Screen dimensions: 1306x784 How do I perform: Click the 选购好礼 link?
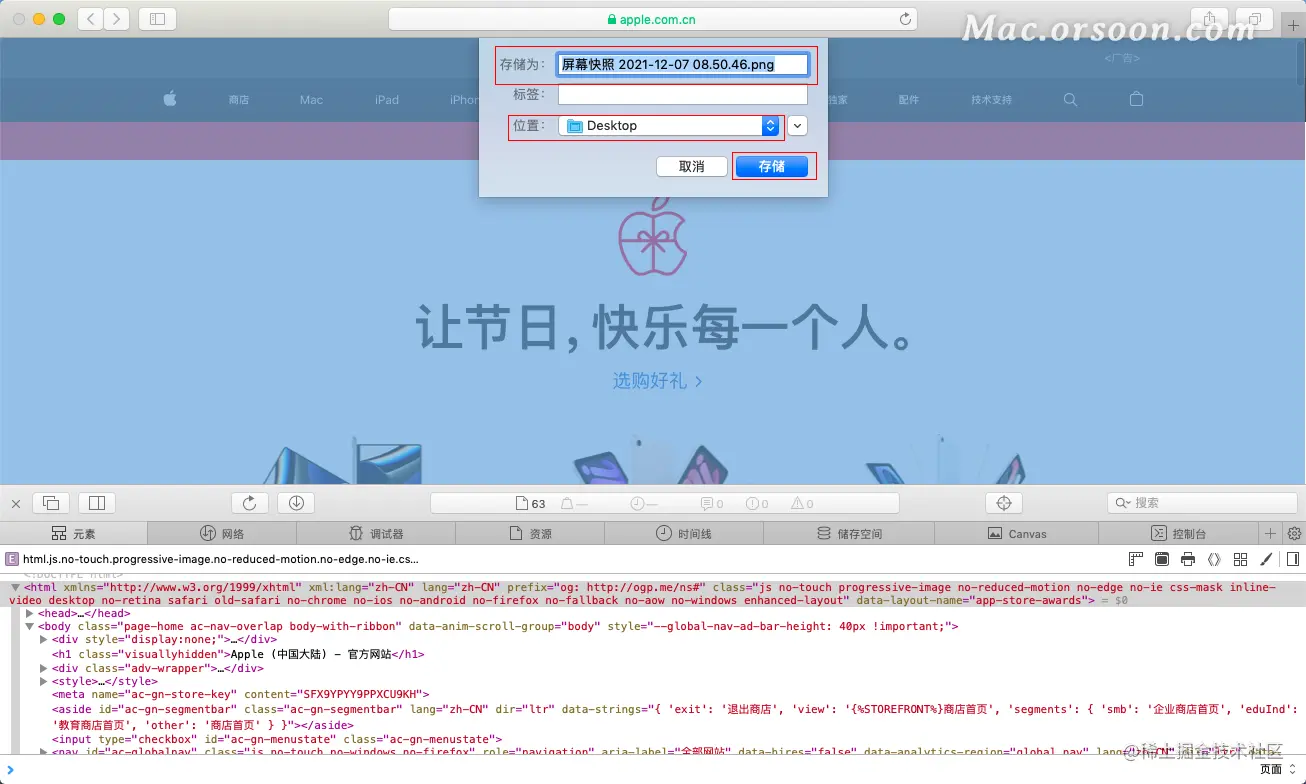point(657,381)
